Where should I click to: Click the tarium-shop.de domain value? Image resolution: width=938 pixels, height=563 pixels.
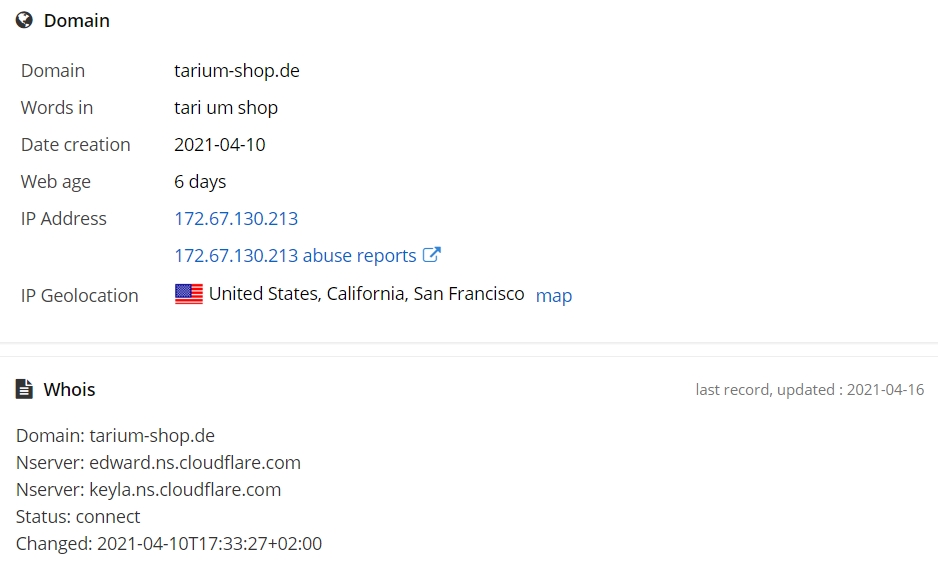click(x=237, y=71)
